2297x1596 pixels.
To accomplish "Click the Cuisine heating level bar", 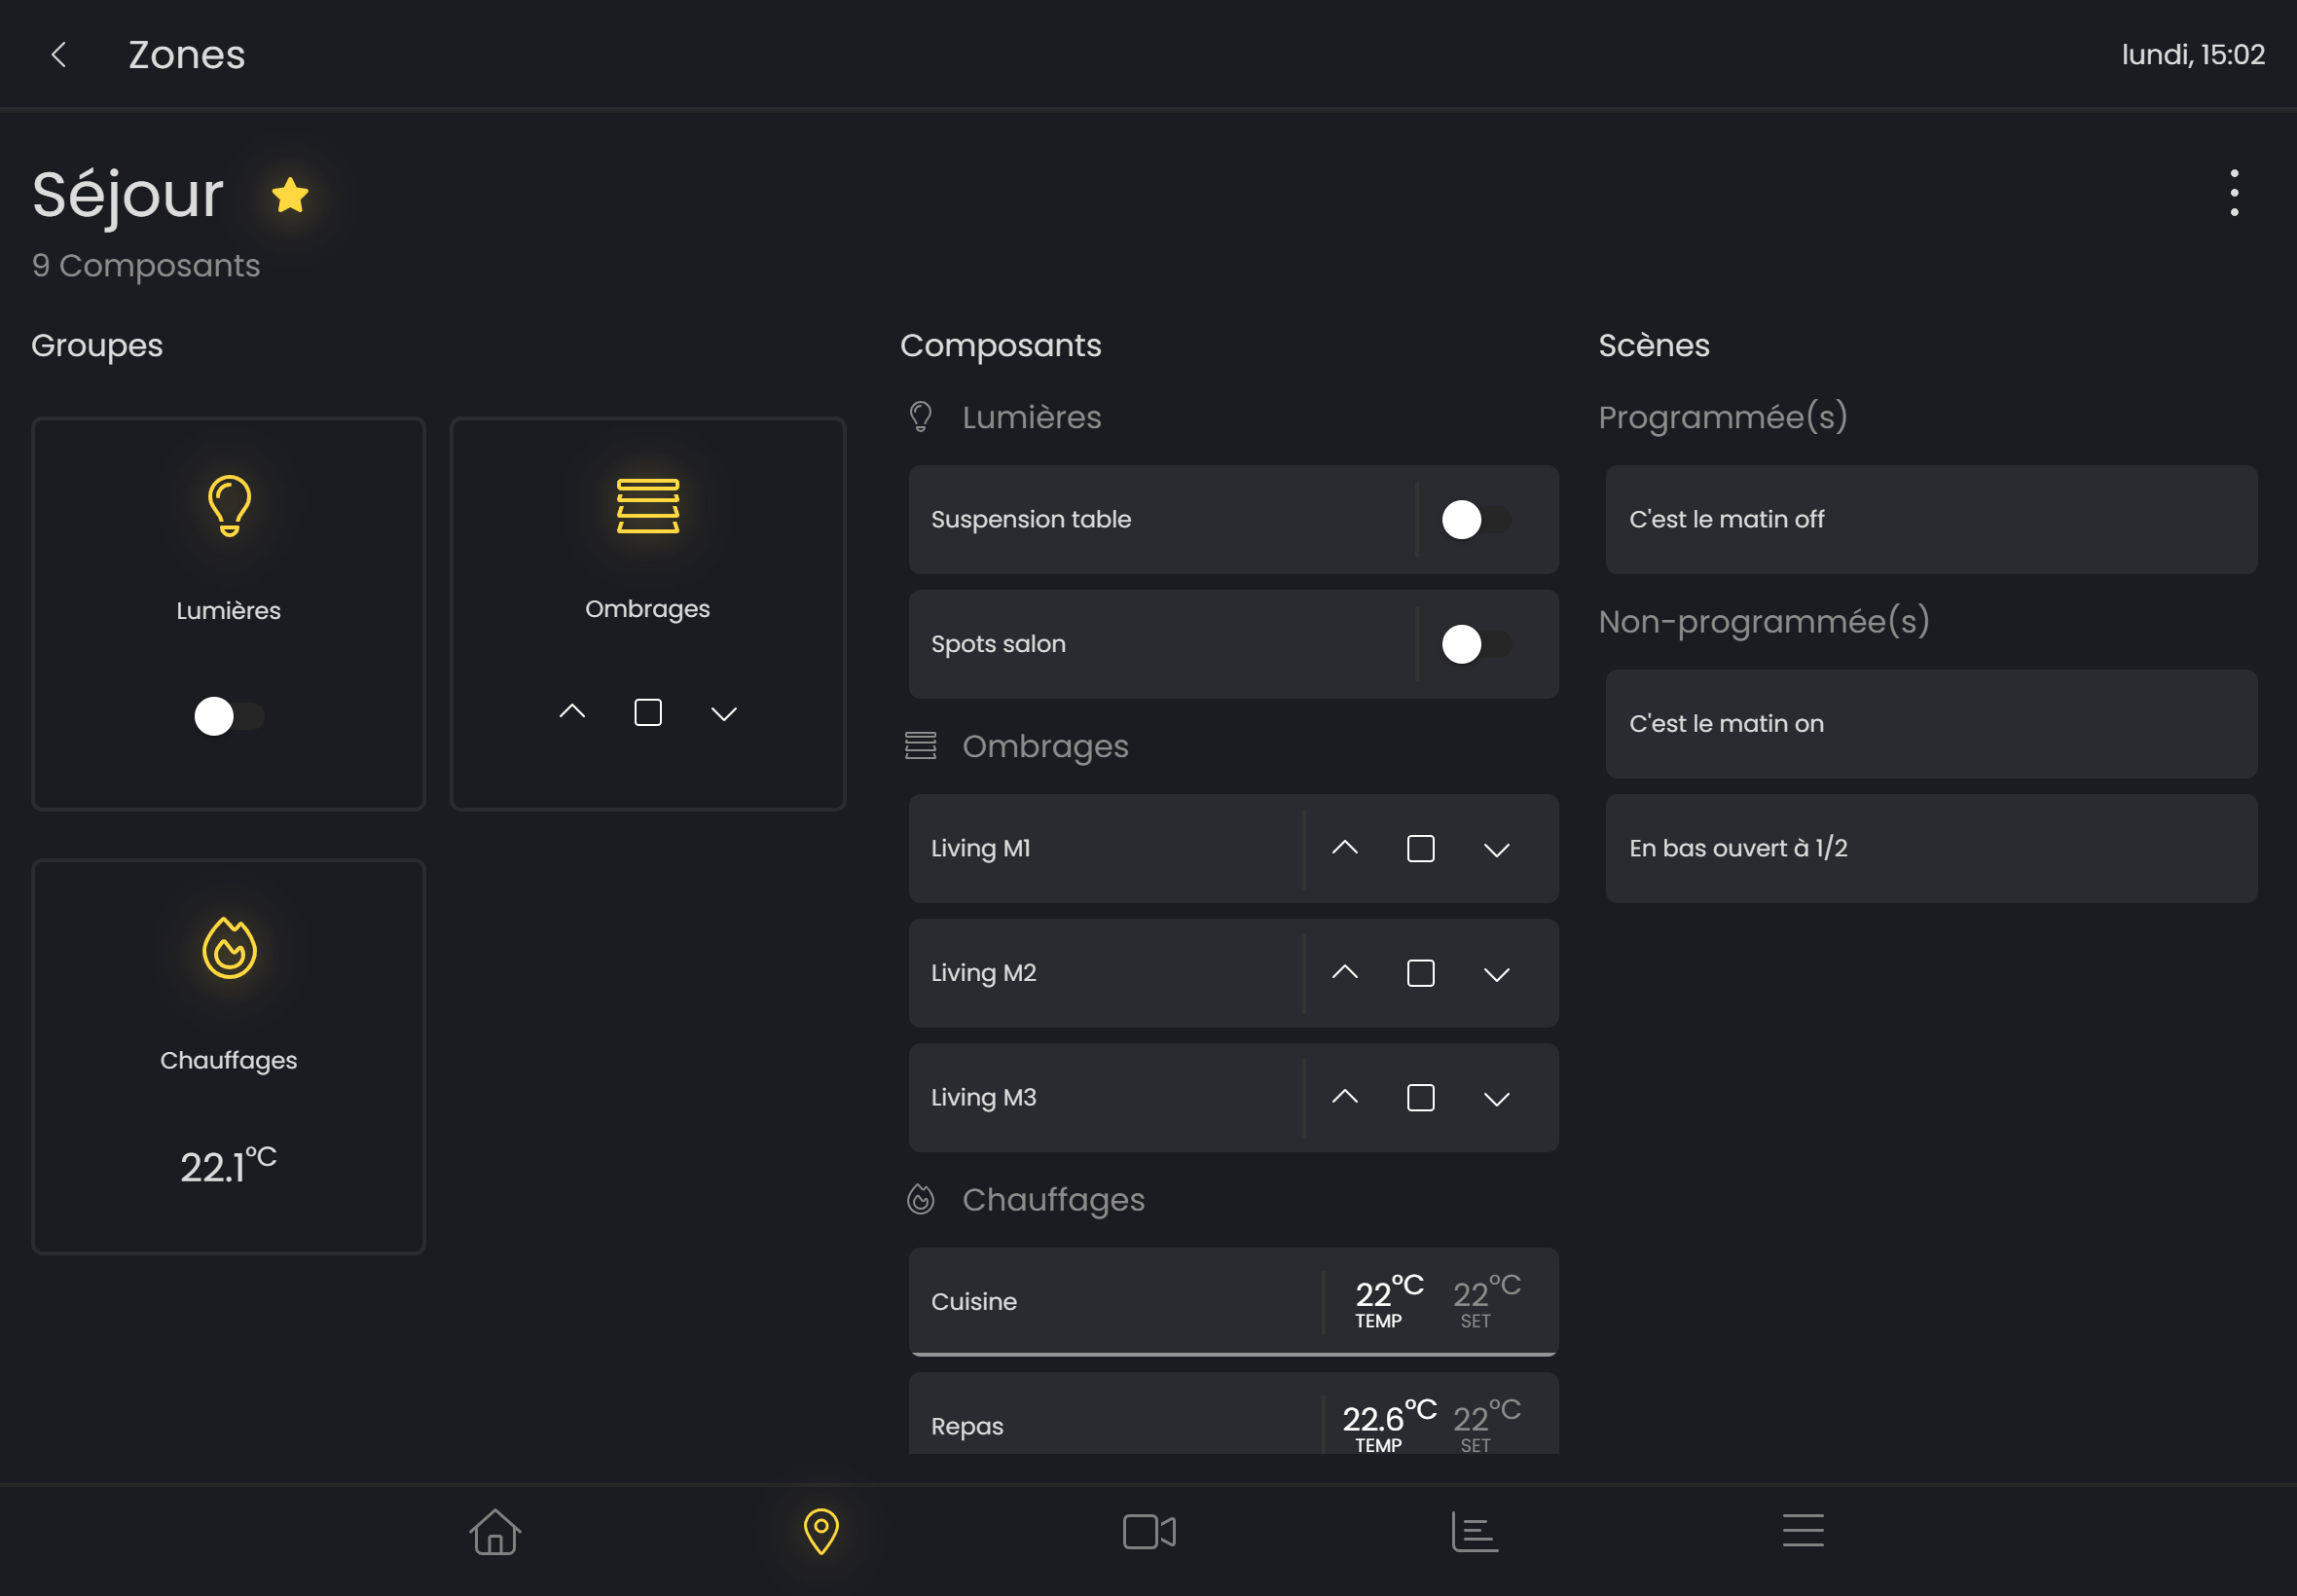I will [1232, 1354].
